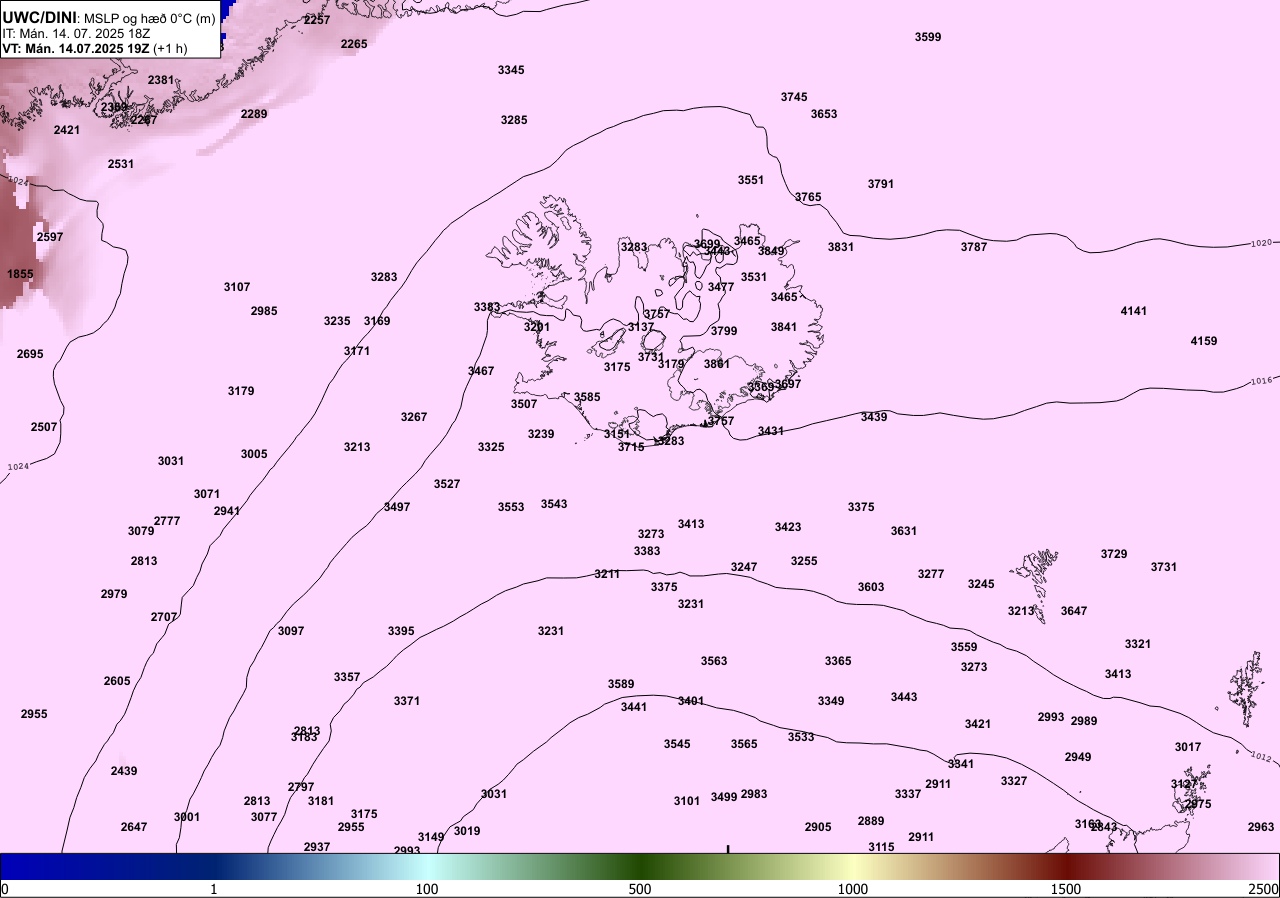The image size is (1280, 898).
Task: Click the 1500 tick on color scale
Action: coord(1066,889)
